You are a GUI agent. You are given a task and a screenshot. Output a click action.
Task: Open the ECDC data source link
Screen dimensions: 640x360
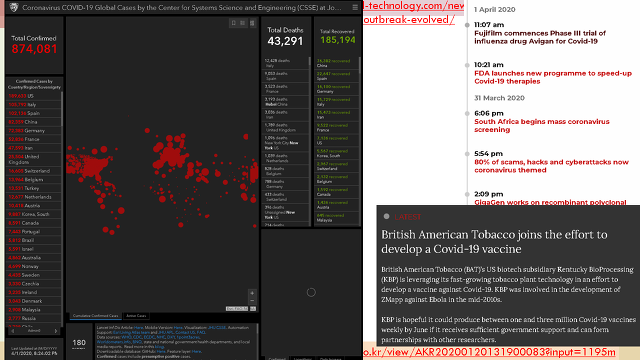tap(149, 337)
